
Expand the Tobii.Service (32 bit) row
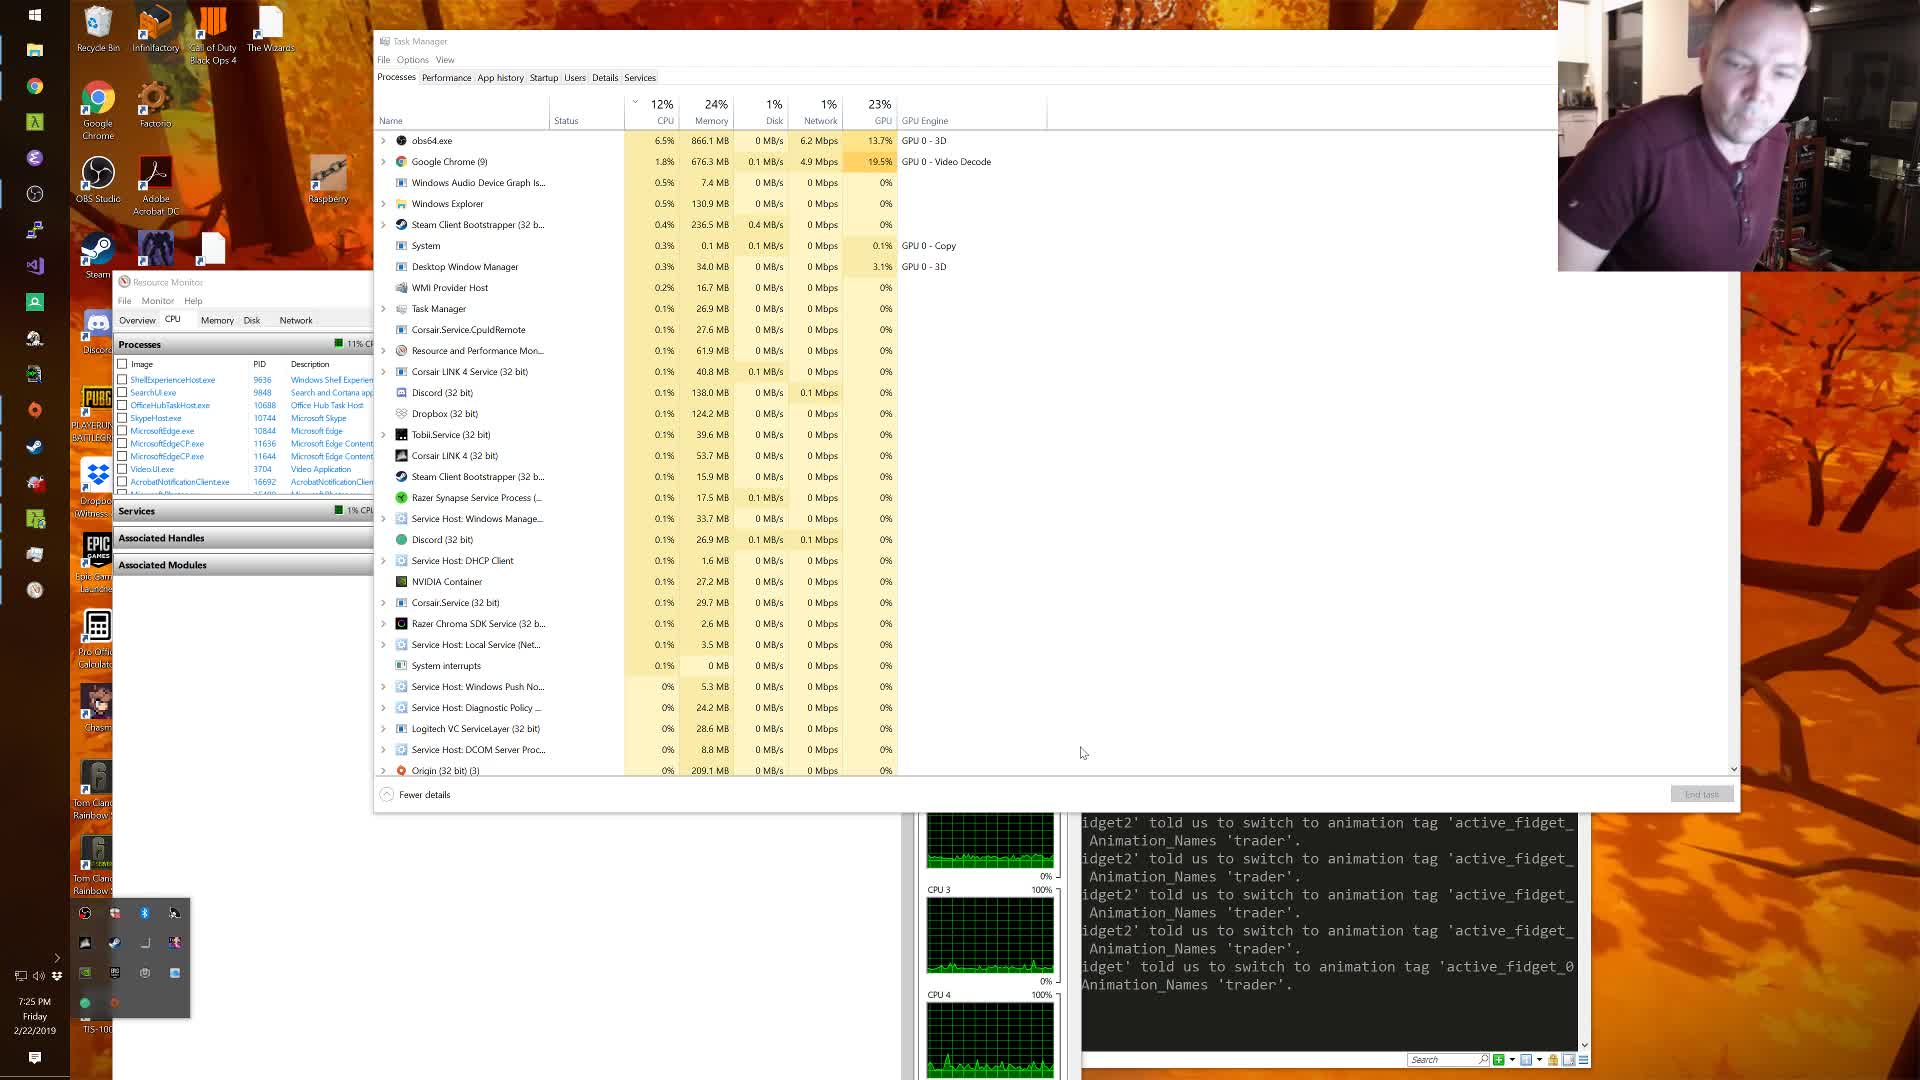point(383,435)
